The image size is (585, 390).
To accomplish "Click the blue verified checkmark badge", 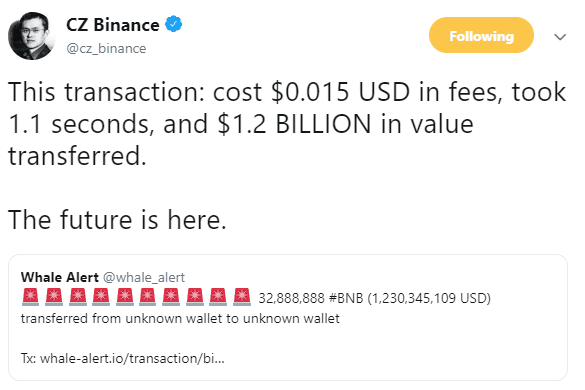I will tap(173, 24).
